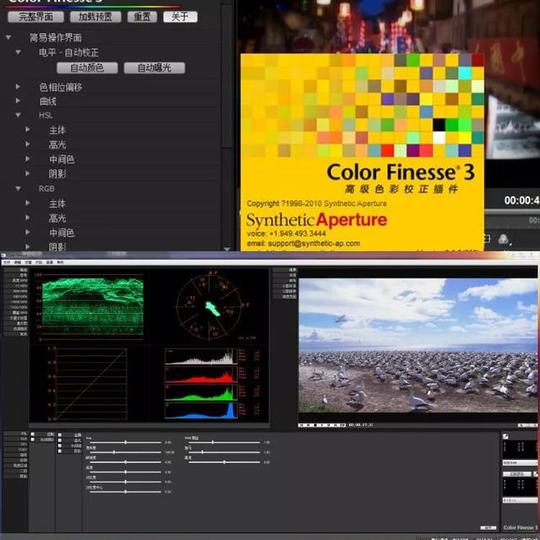Click the green channel histogram
This screenshot has height=540, width=540.
click(201, 393)
